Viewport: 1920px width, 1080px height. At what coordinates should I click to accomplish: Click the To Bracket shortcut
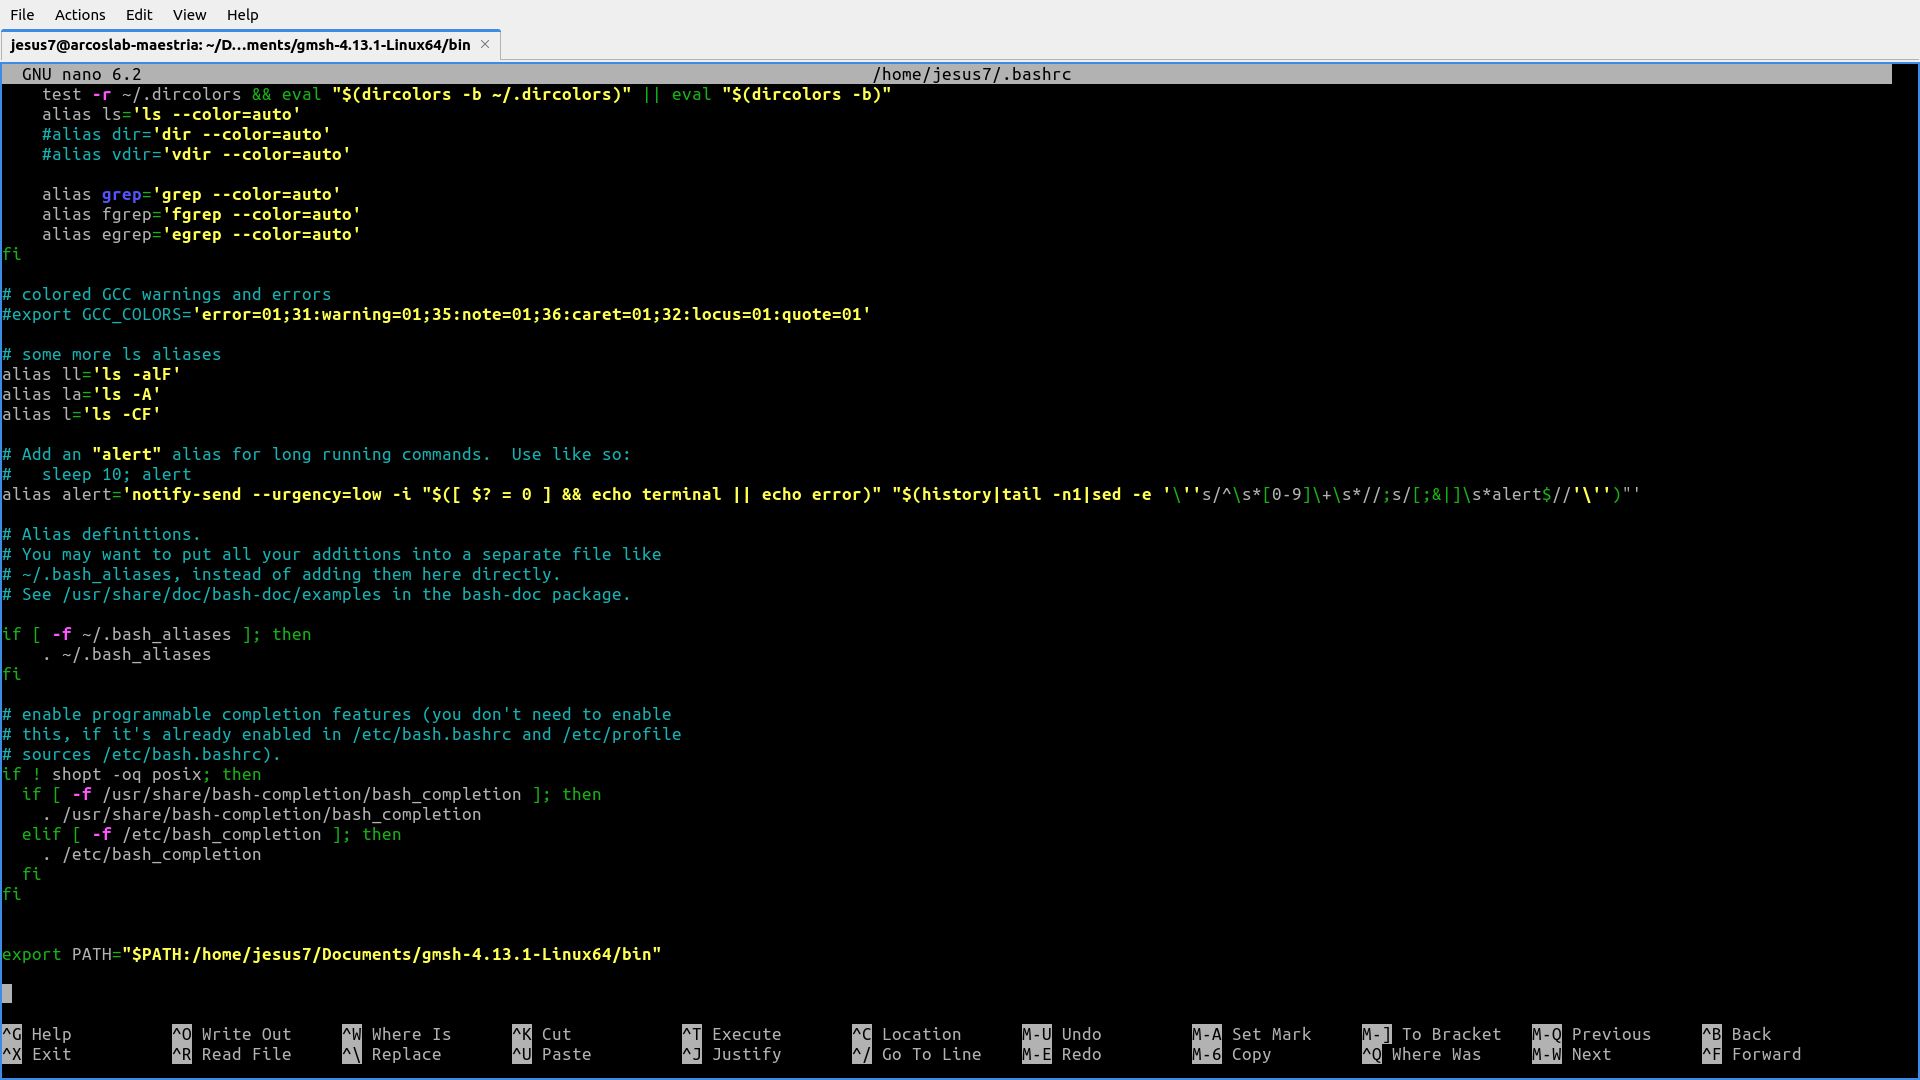[x=1432, y=1034]
